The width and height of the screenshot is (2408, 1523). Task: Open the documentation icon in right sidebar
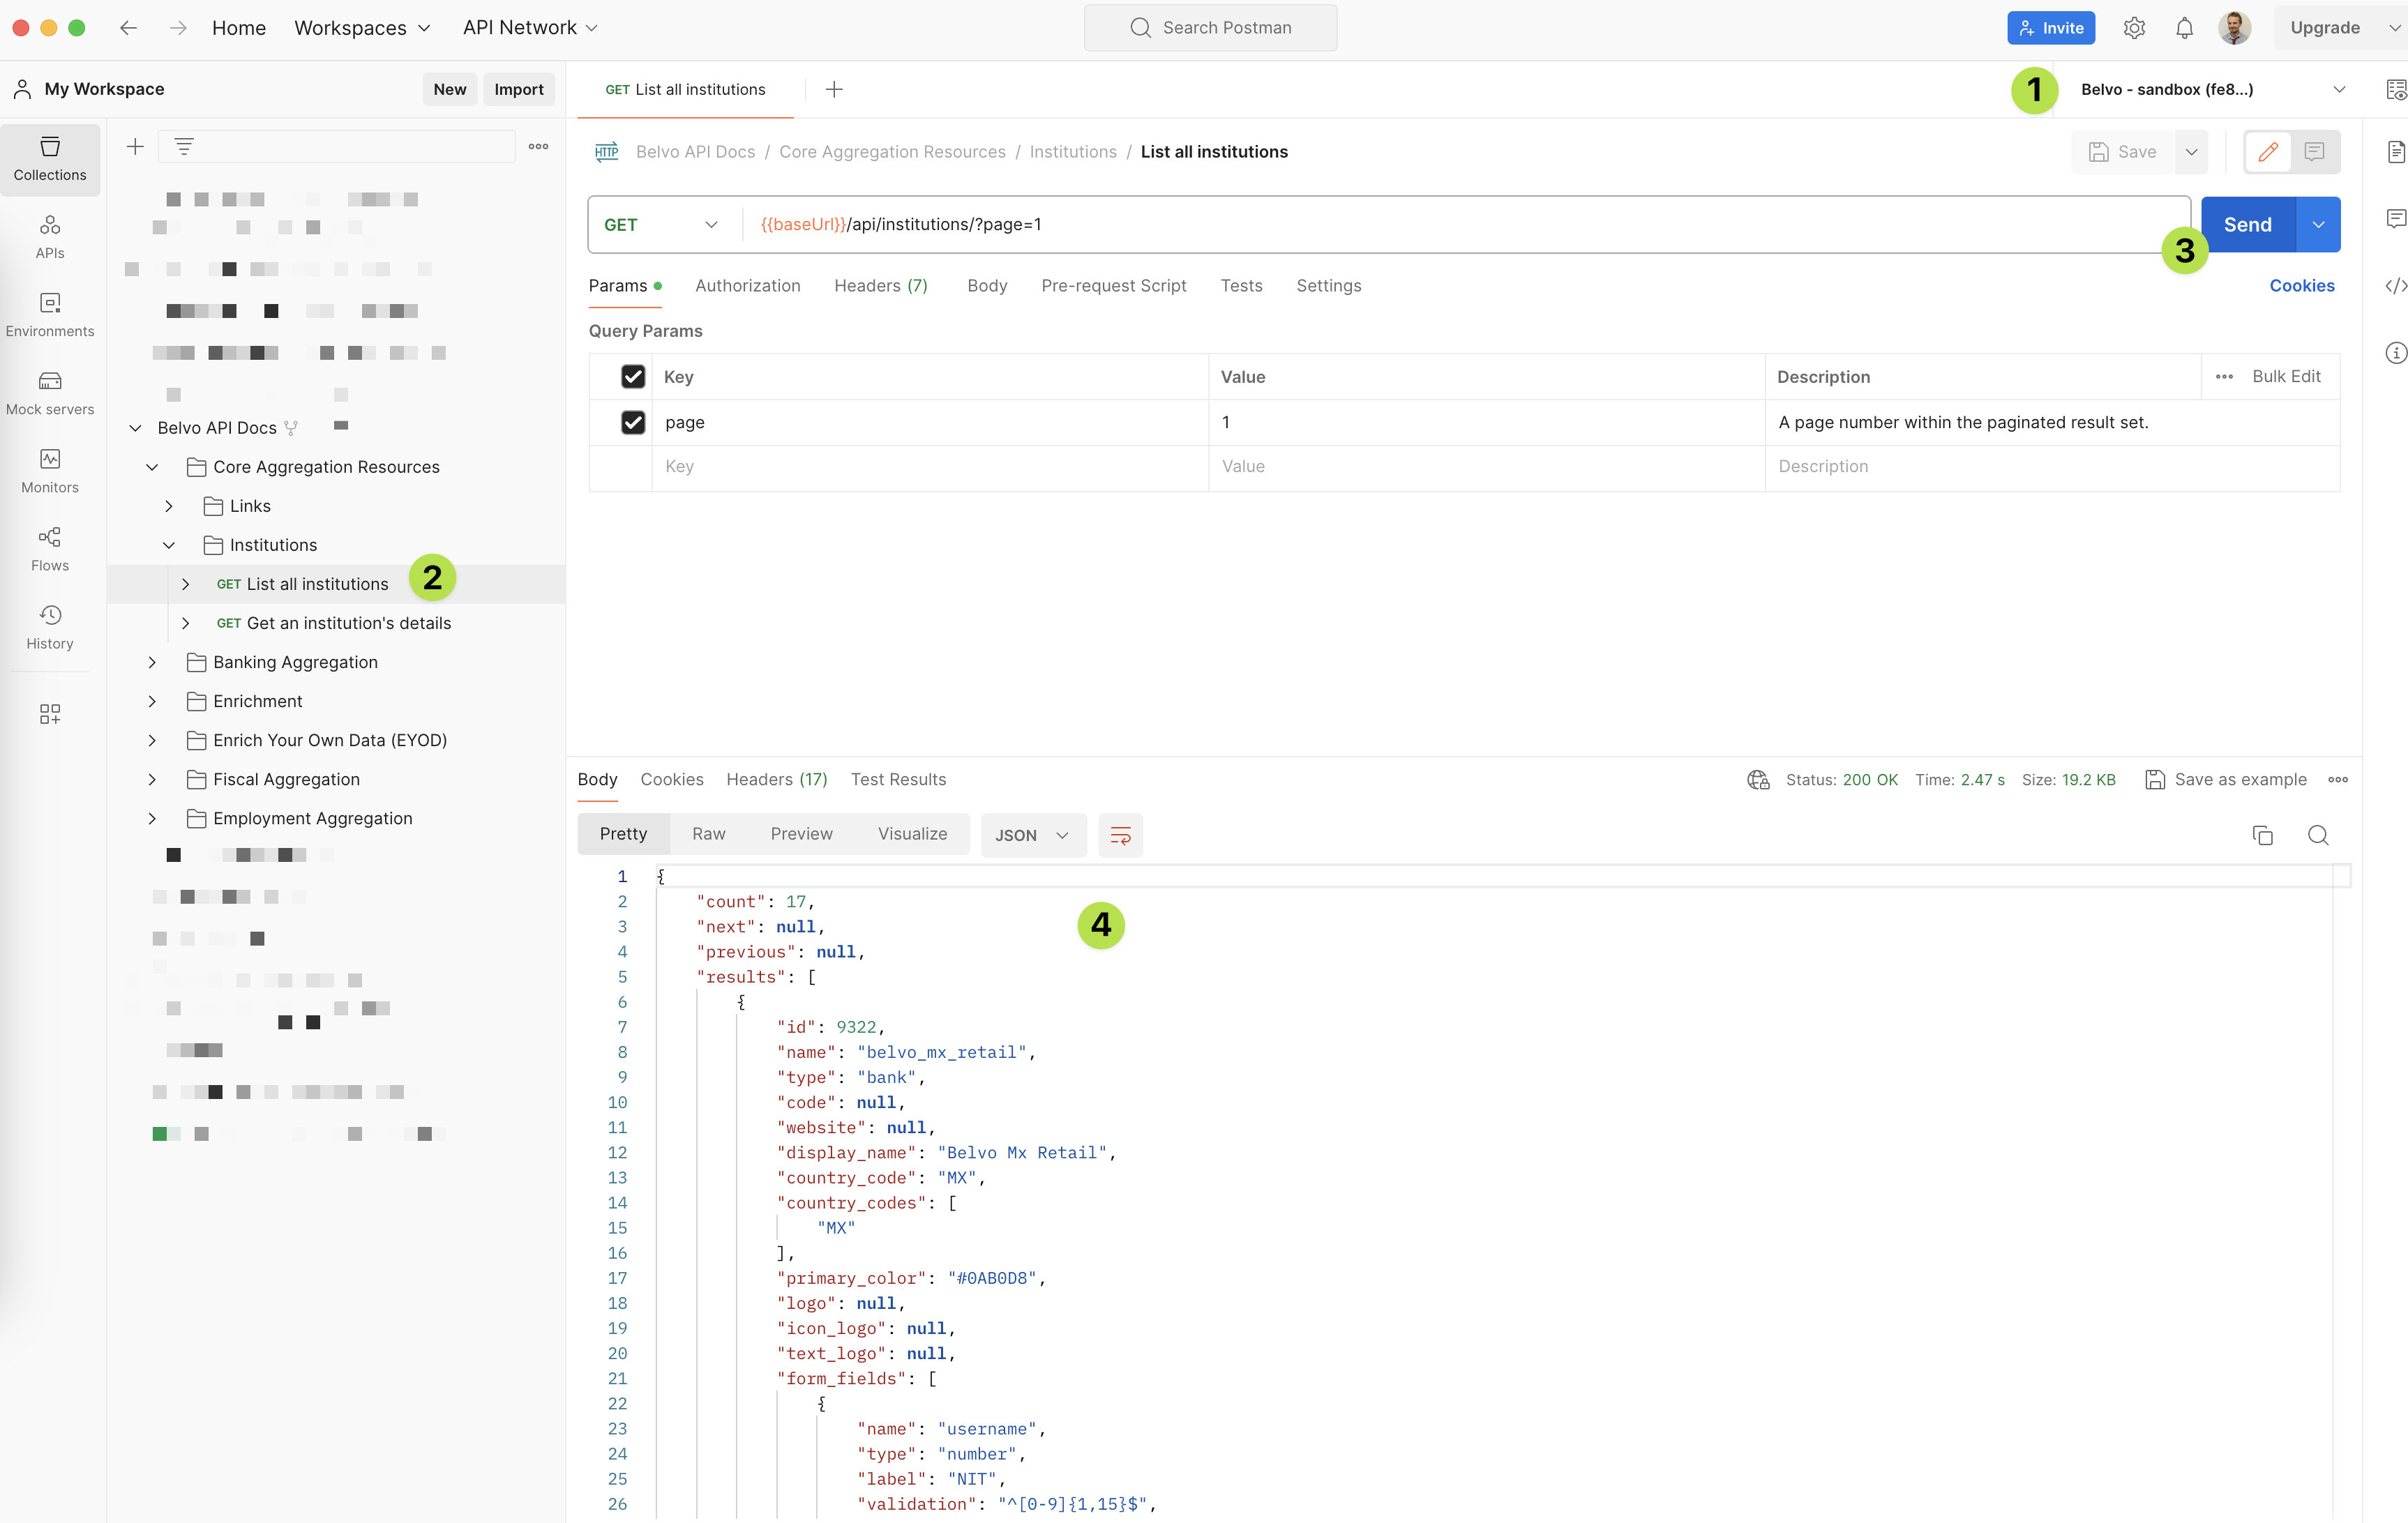click(x=2396, y=152)
